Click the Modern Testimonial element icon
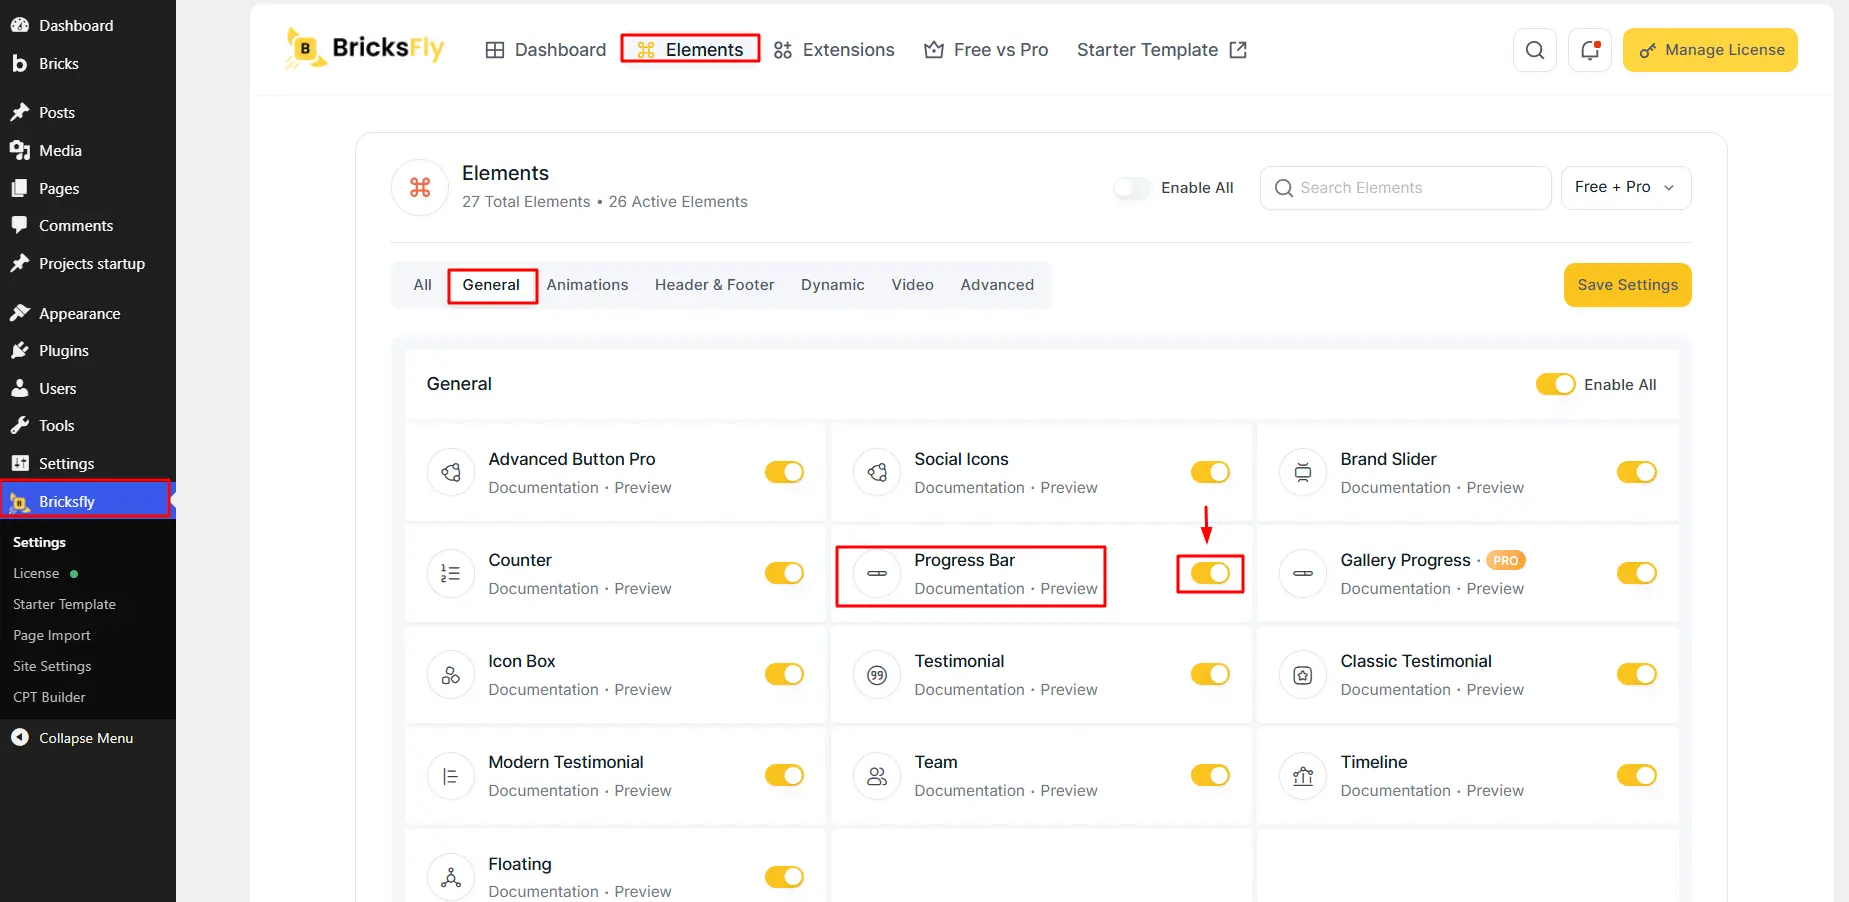Viewport: 1849px width, 902px height. click(451, 776)
